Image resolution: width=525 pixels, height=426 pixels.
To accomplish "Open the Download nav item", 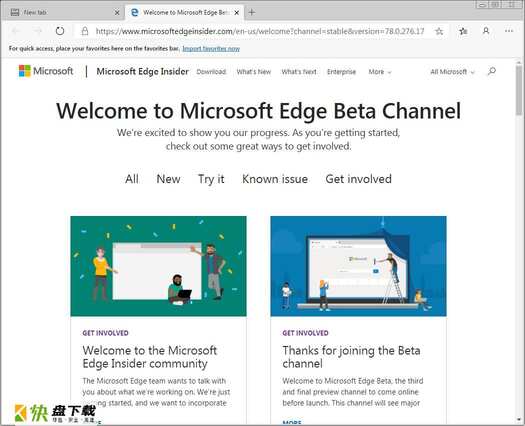I will pyautogui.click(x=211, y=72).
